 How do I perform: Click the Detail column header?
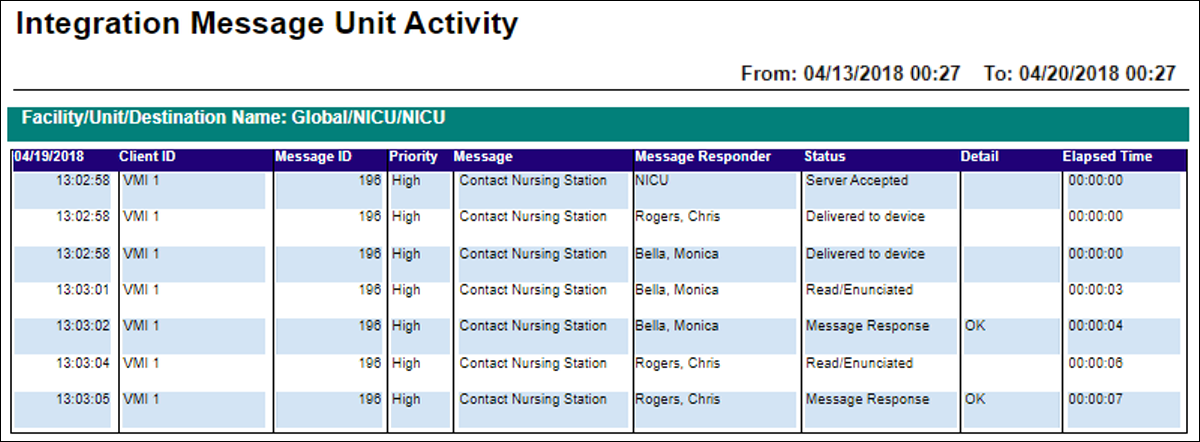[979, 157]
